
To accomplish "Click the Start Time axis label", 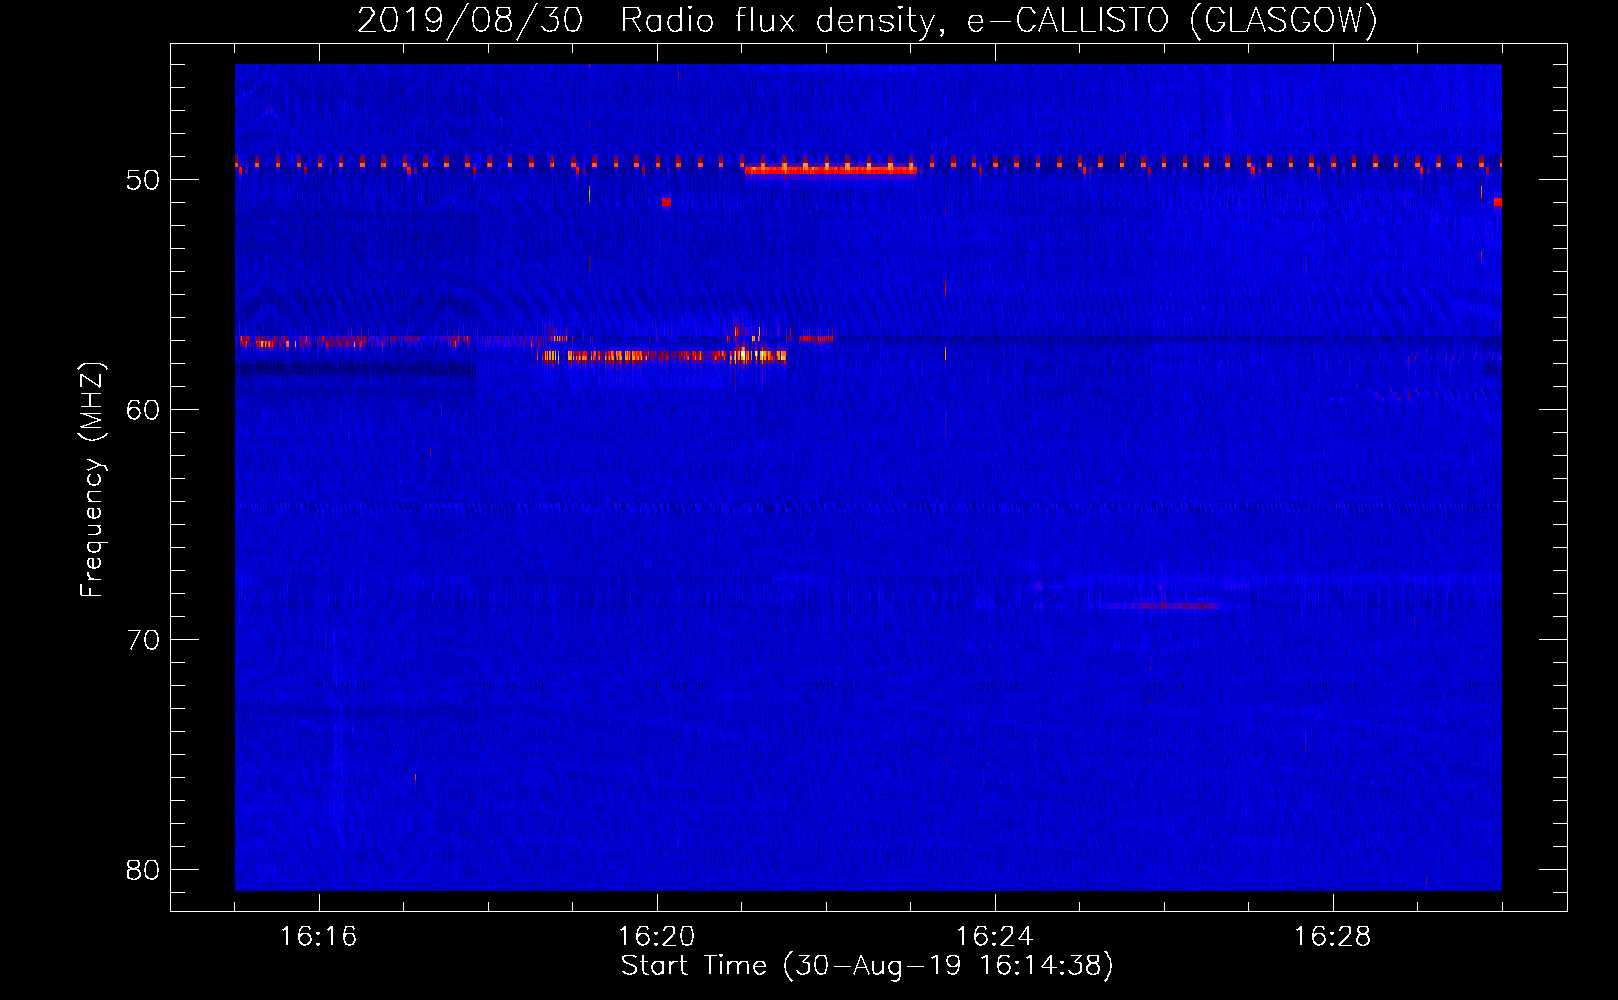I will coord(867,966).
